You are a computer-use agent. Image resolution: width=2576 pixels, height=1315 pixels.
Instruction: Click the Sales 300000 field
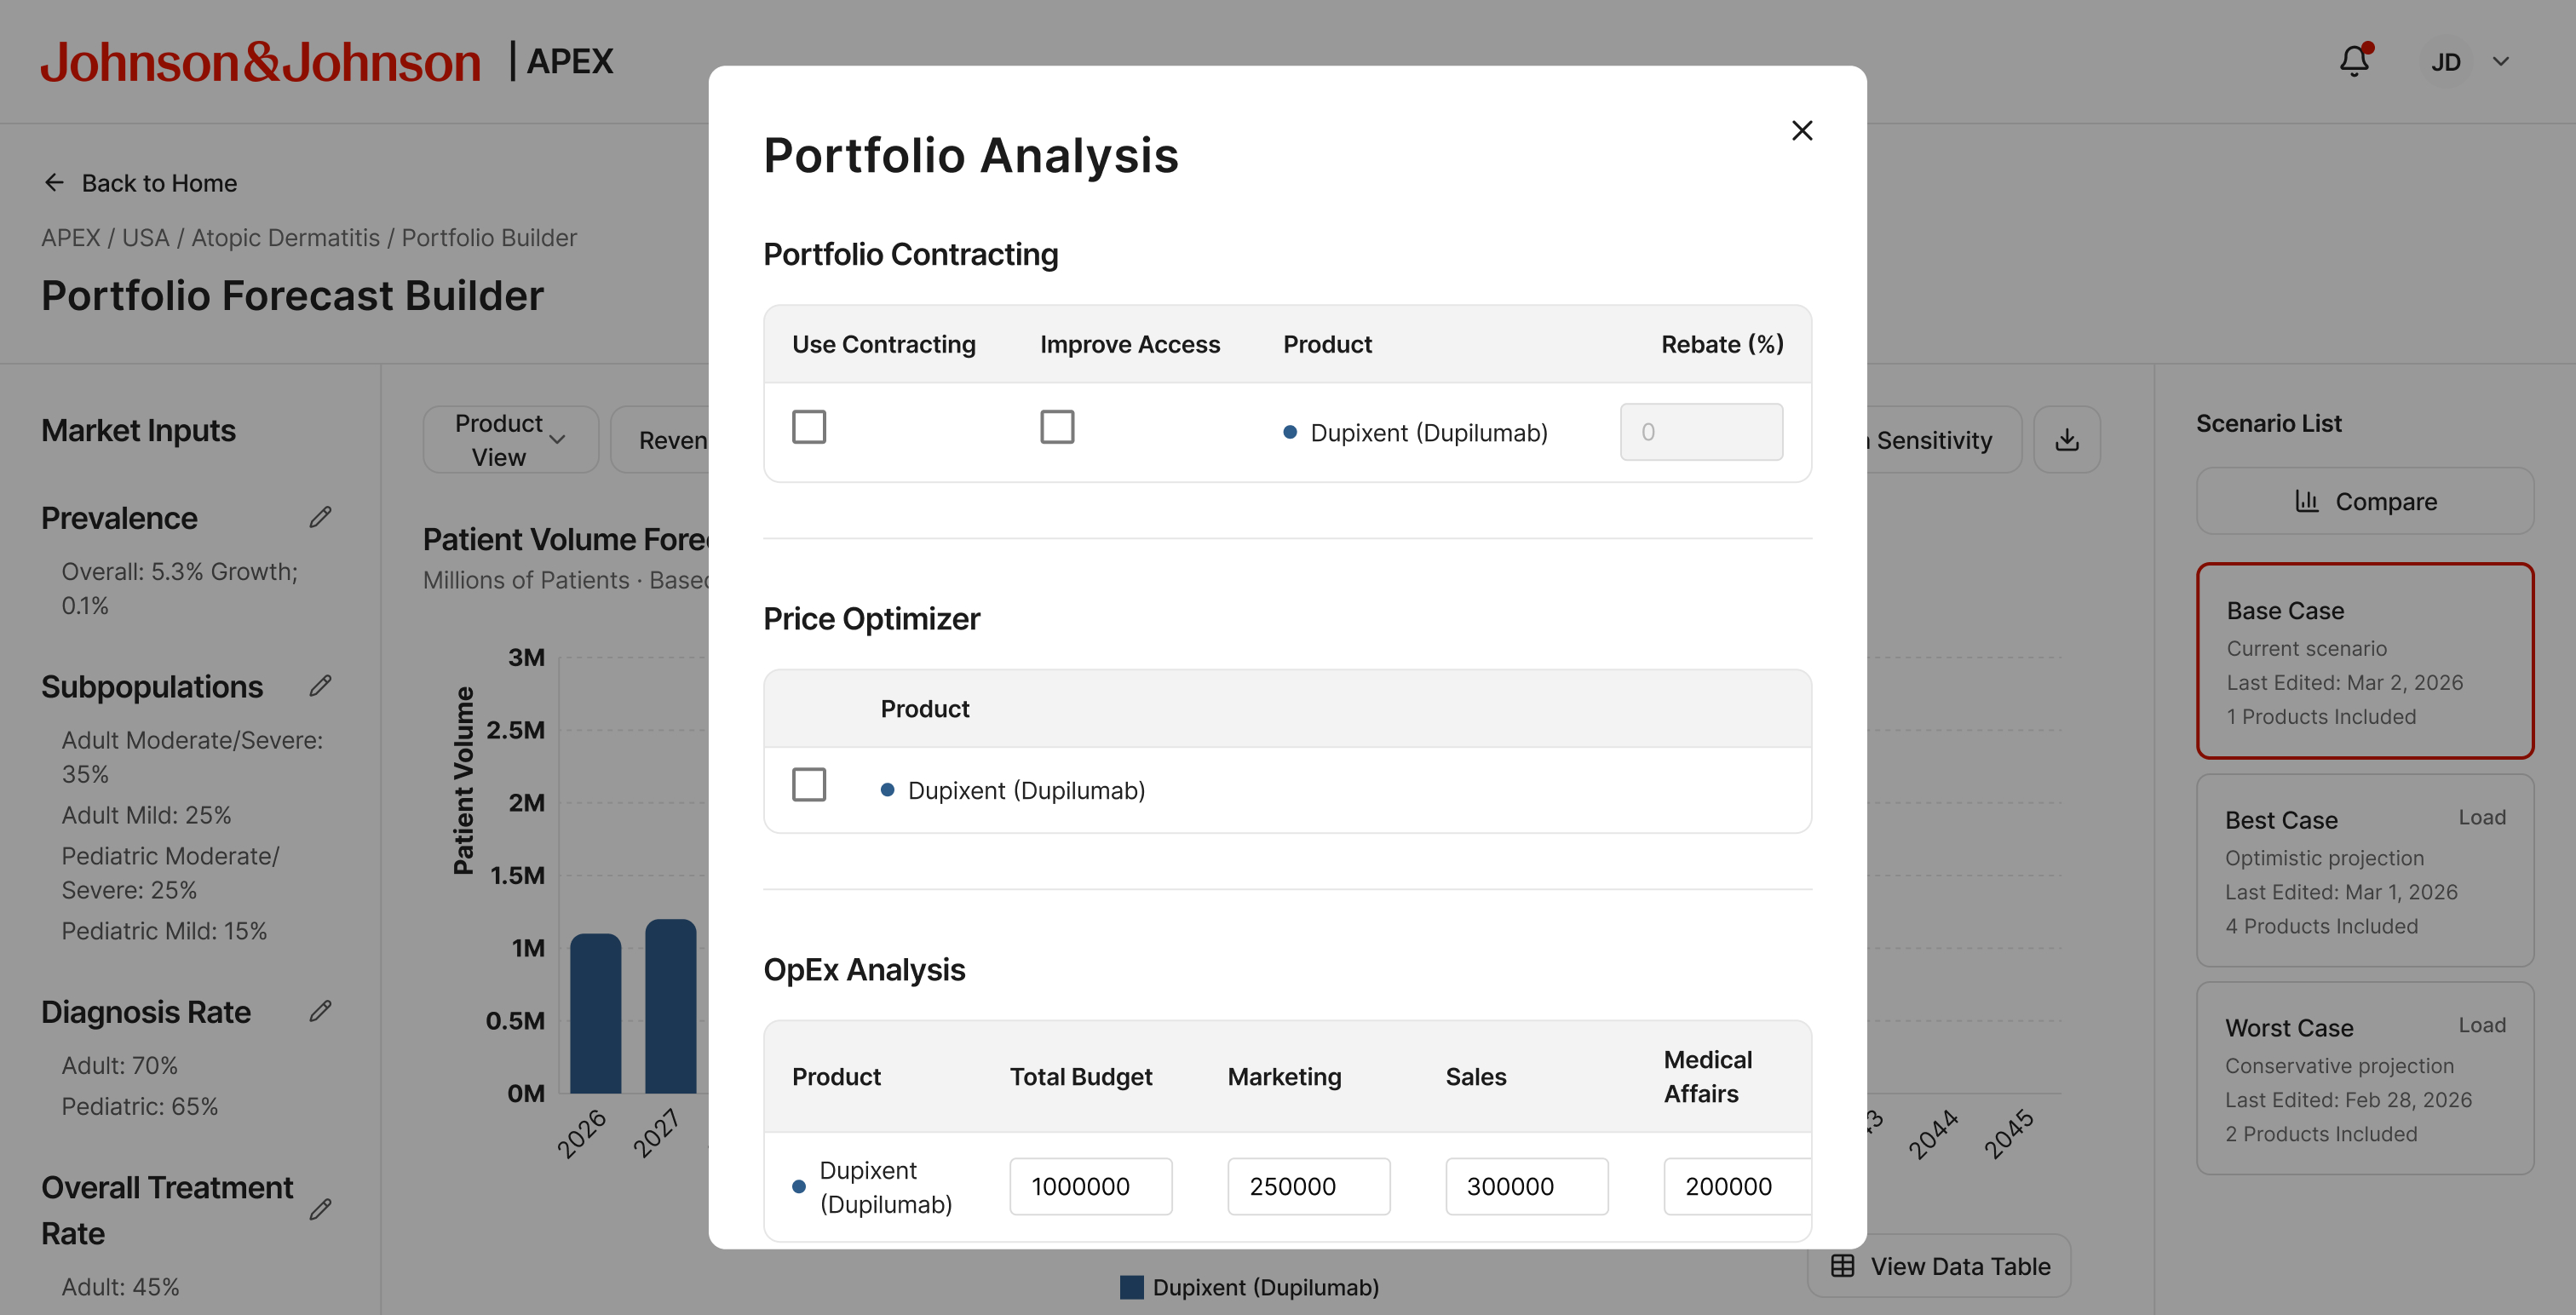[x=1526, y=1186]
